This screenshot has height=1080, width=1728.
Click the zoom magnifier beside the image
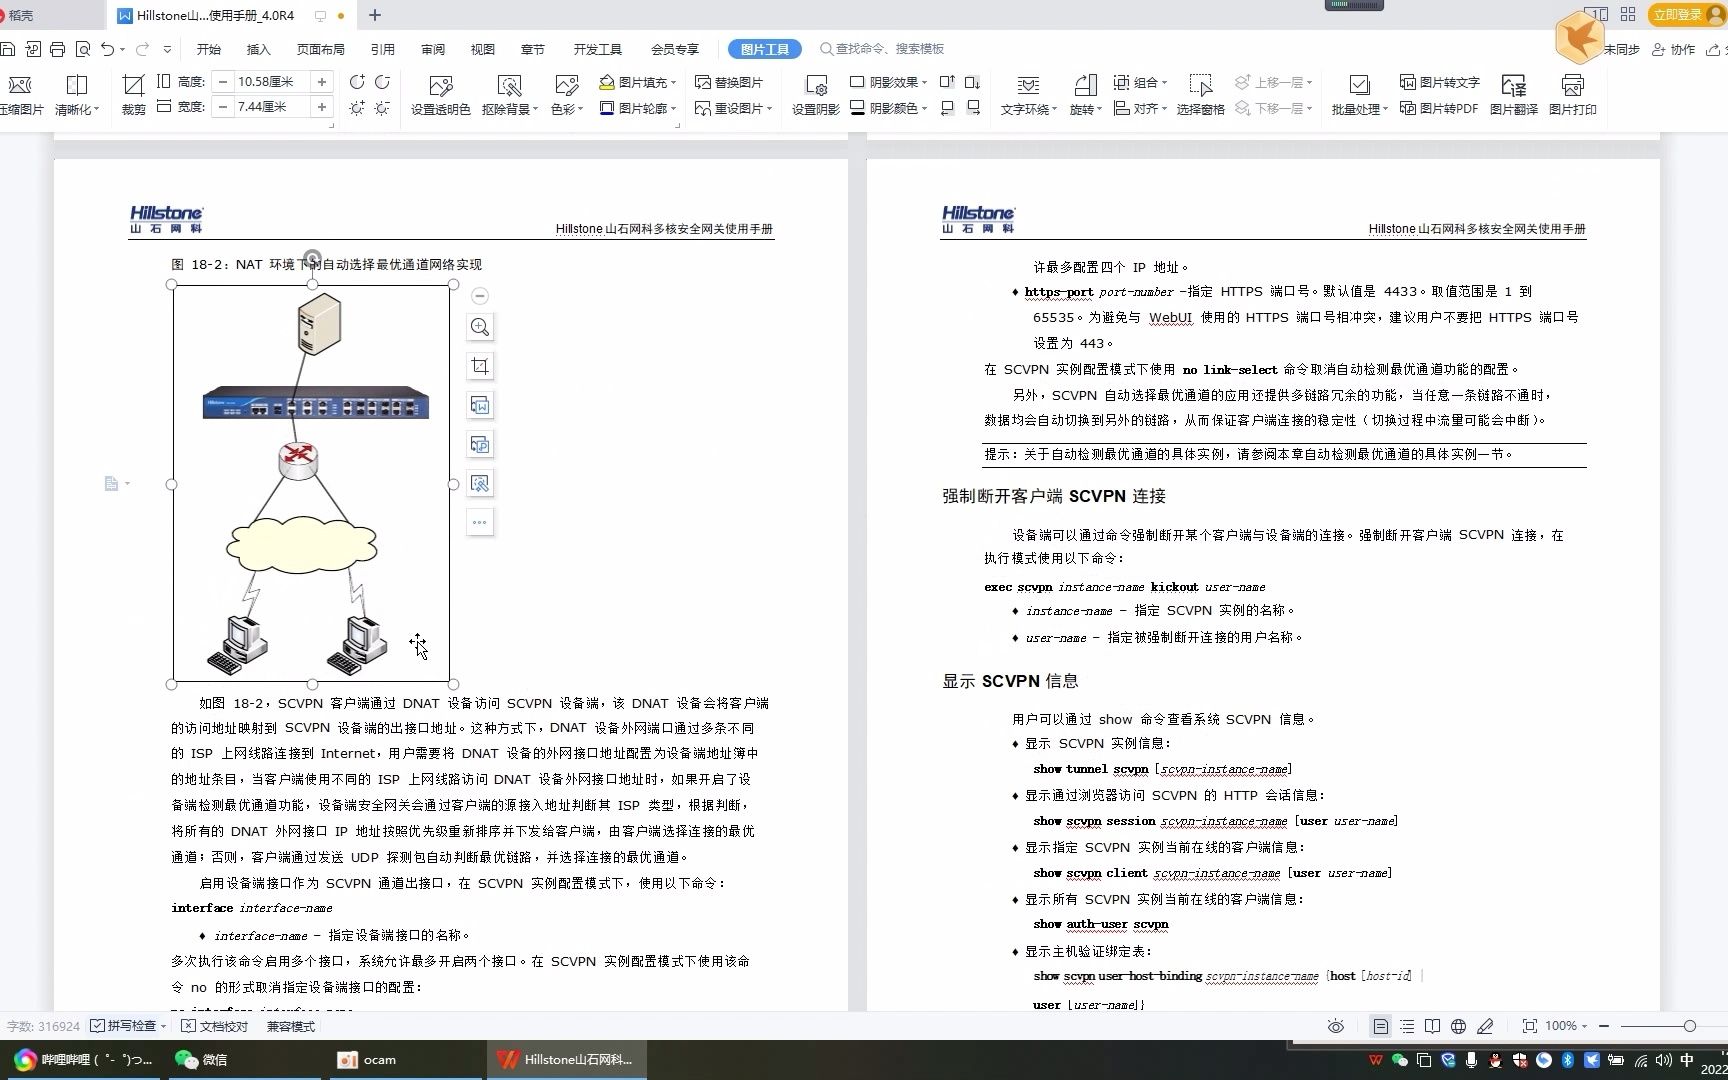[480, 327]
